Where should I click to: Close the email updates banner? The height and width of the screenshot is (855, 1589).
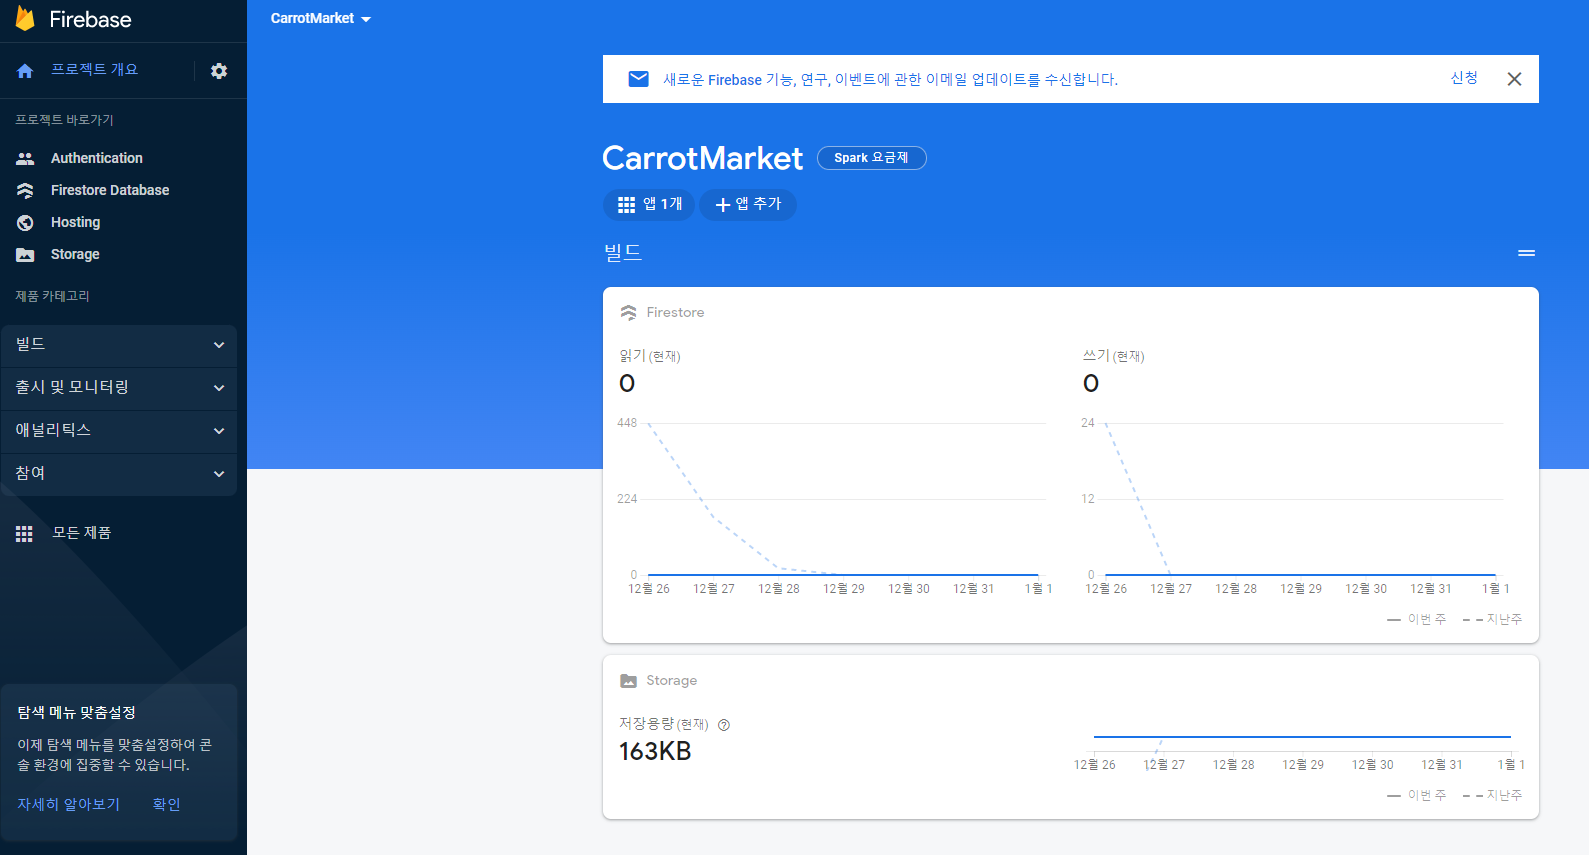click(x=1514, y=79)
